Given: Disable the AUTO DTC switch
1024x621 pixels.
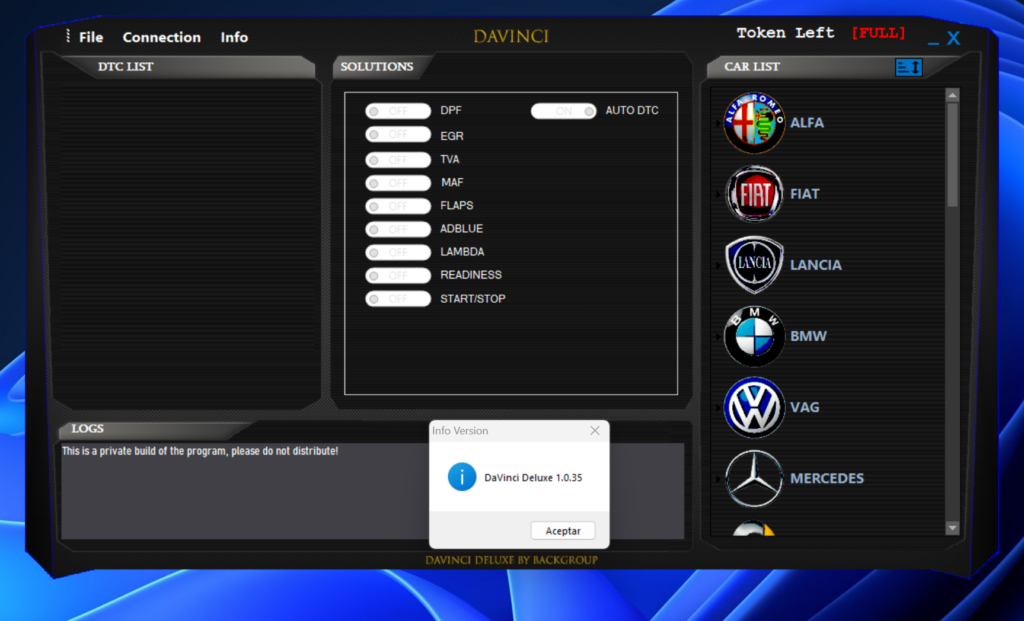Looking at the screenshot, I should click(x=564, y=111).
